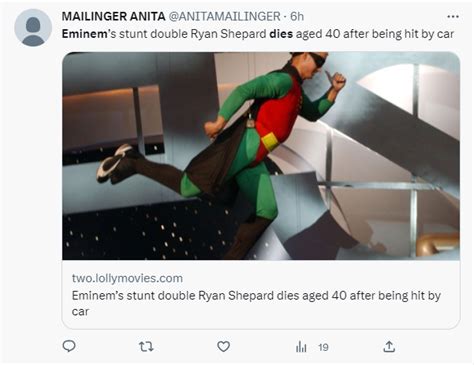The width and height of the screenshot is (474, 365).
Task: Click the masked face in the preview photo
Action: click(314, 62)
